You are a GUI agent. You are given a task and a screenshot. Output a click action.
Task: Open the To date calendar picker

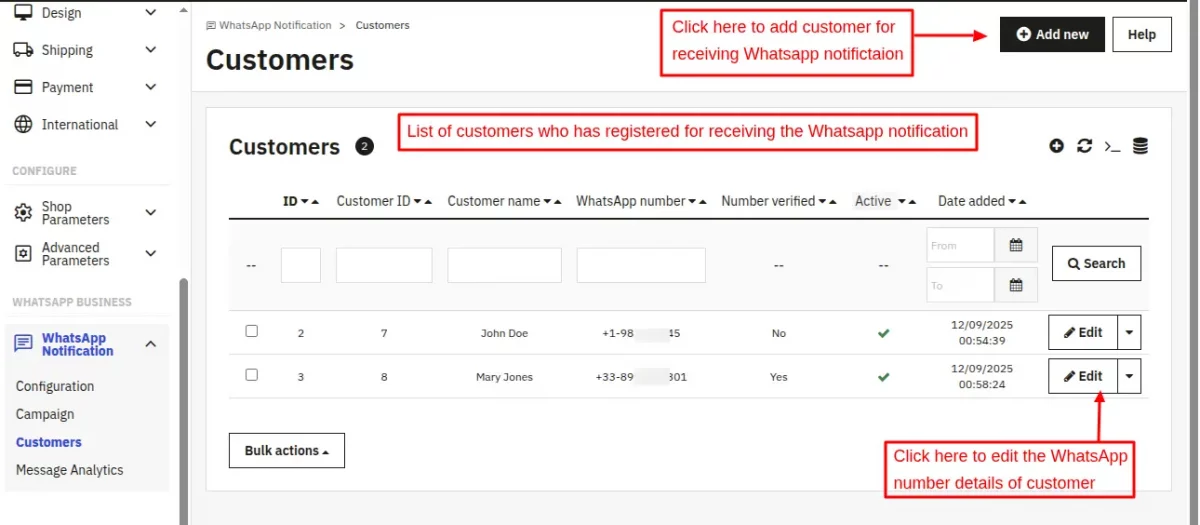(1016, 285)
